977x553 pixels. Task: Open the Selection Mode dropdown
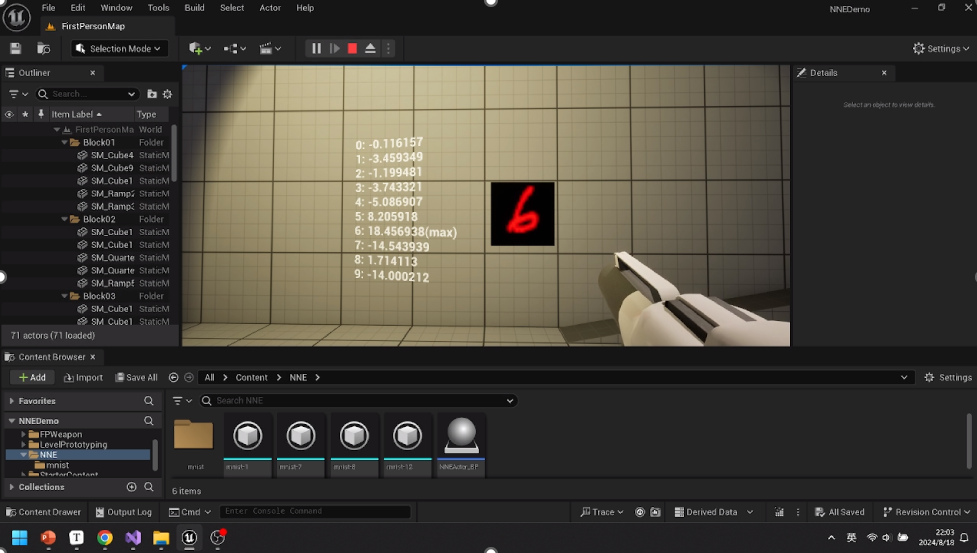click(118, 49)
